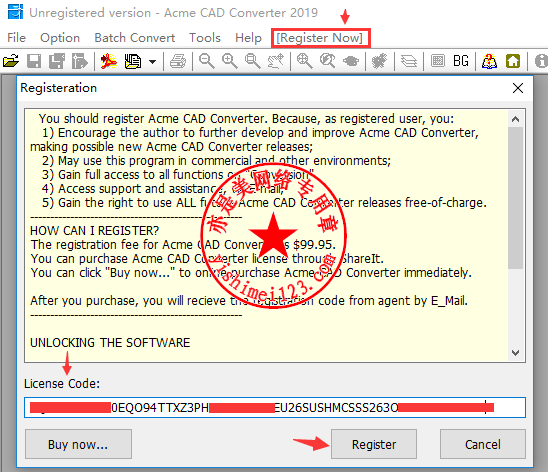Click the vertical scrollbar thumb in text area

point(515,198)
